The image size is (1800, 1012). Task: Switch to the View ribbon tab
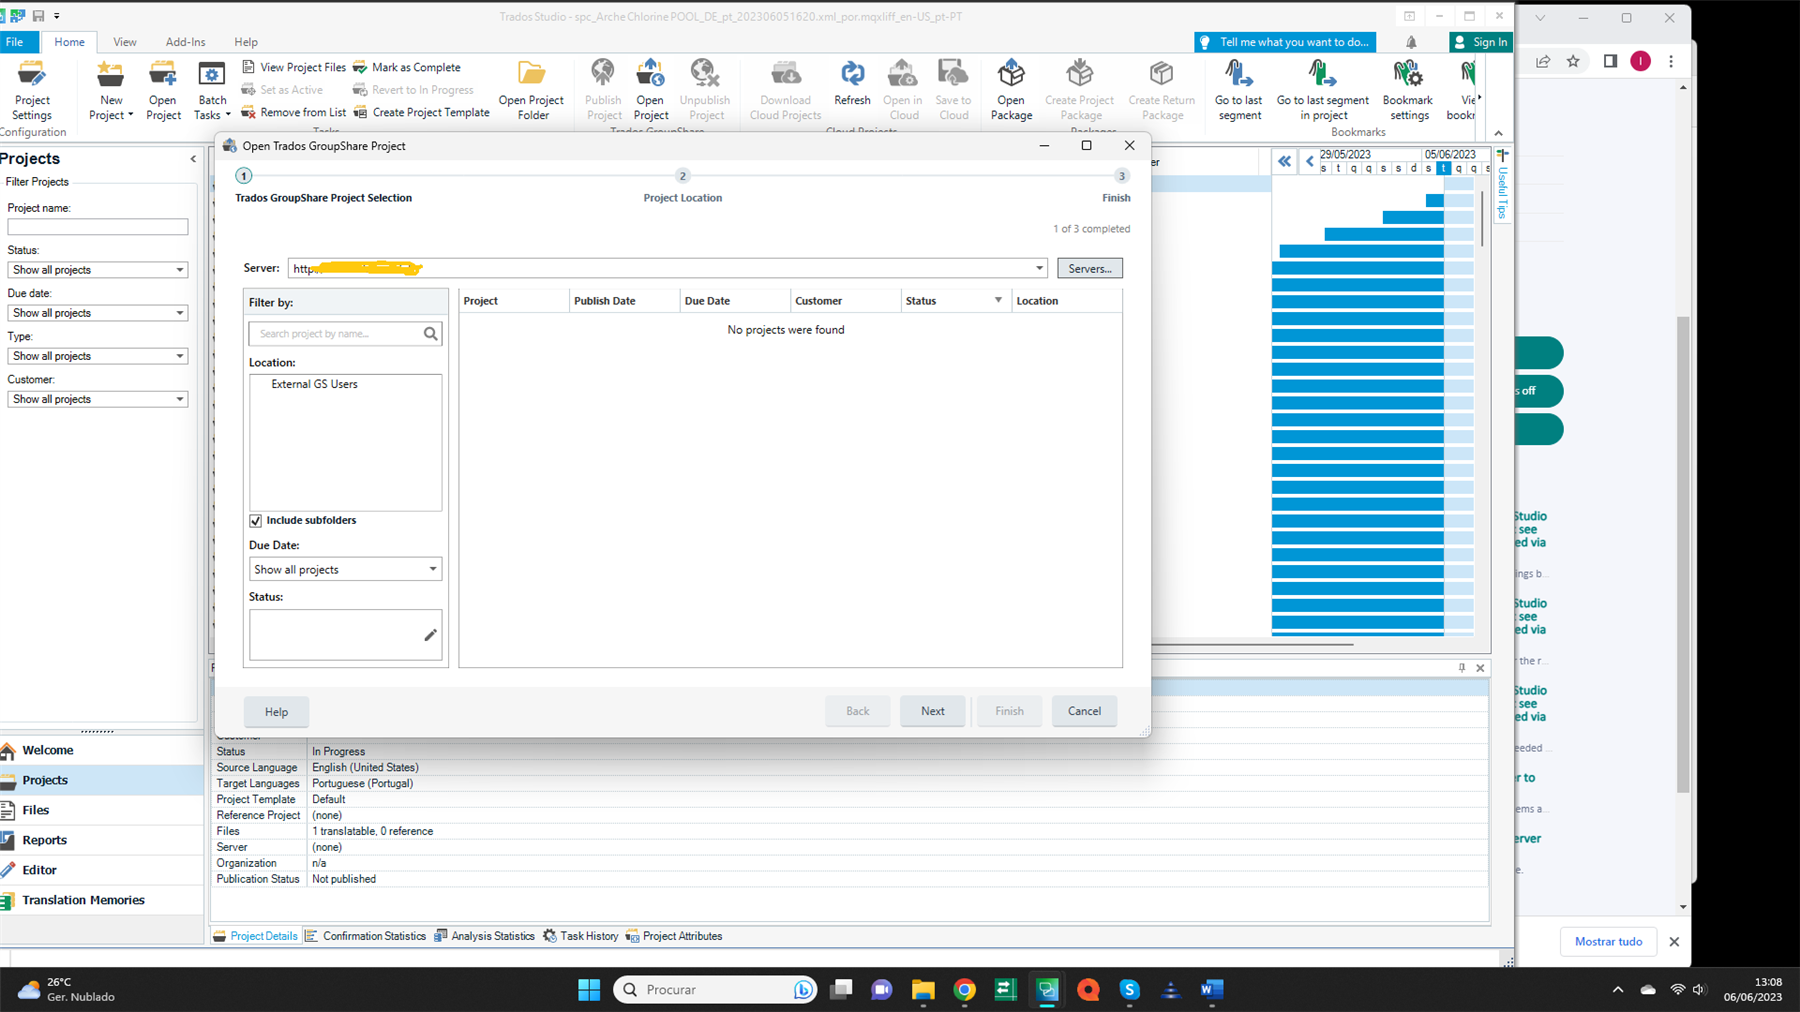[x=125, y=42]
